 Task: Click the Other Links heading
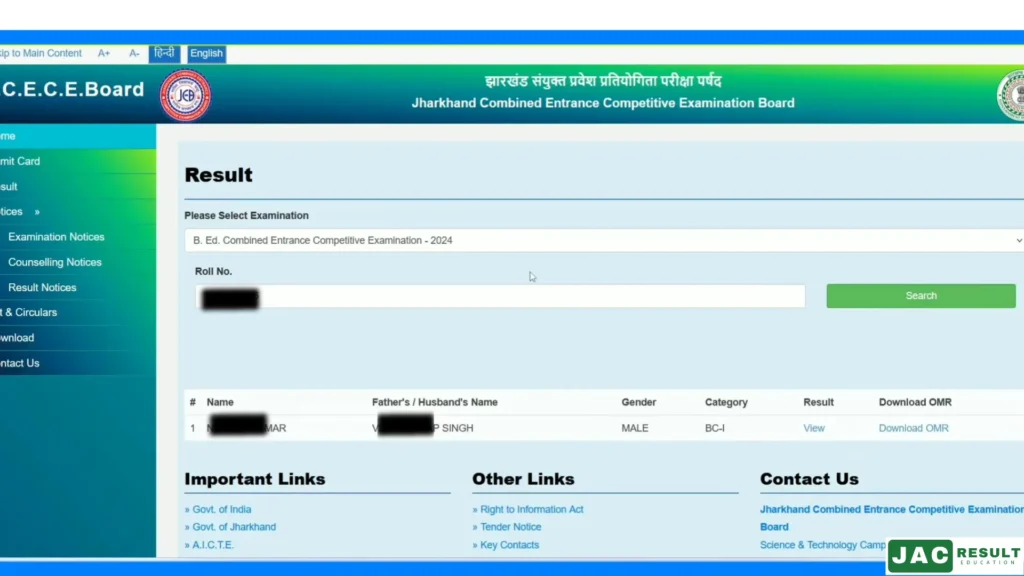pyautogui.click(x=523, y=479)
